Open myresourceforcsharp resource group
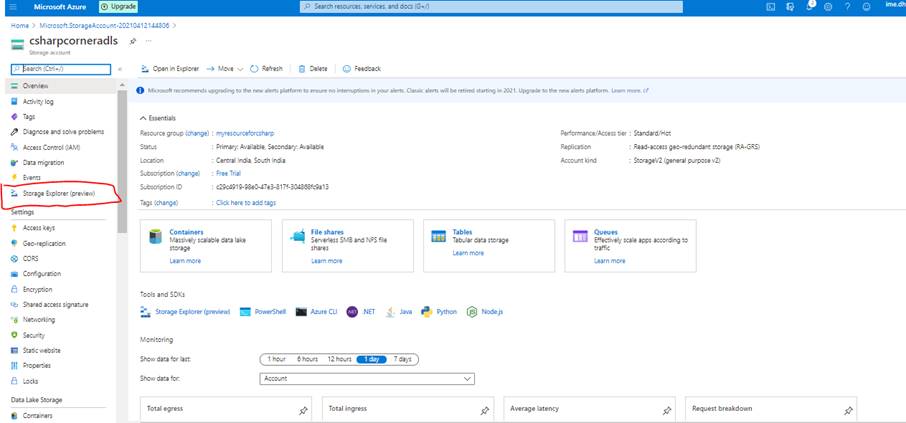This screenshot has width=906, height=423. tap(245, 133)
